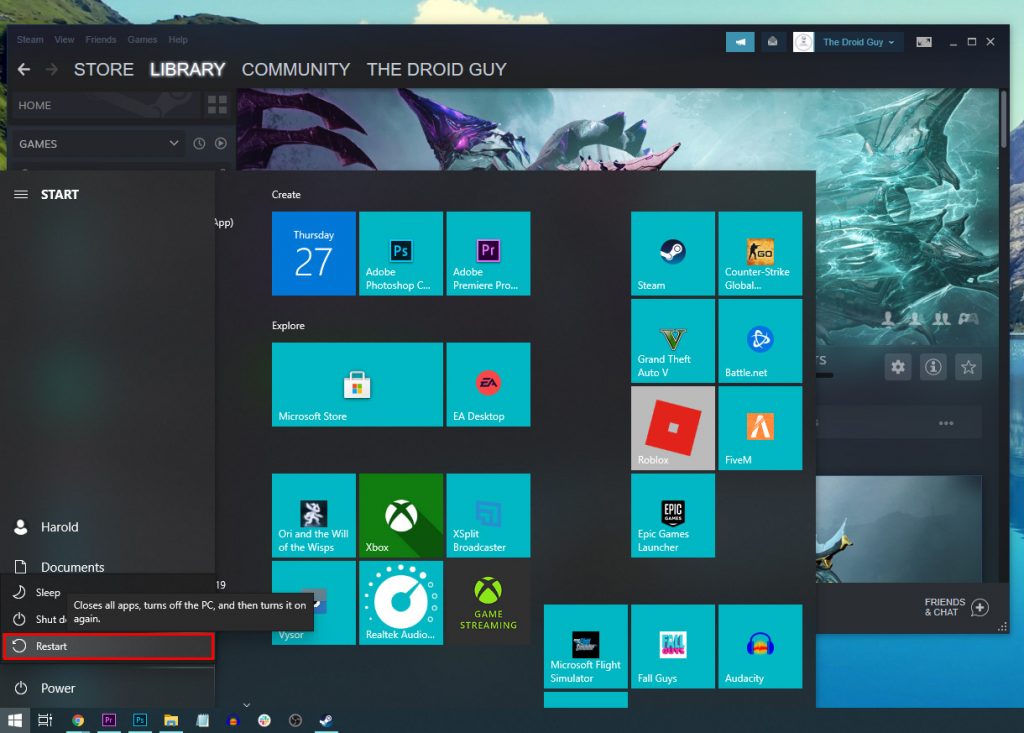1024x733 pixels.
Task: Click the Windows Start button
Action: coord(14,720)
